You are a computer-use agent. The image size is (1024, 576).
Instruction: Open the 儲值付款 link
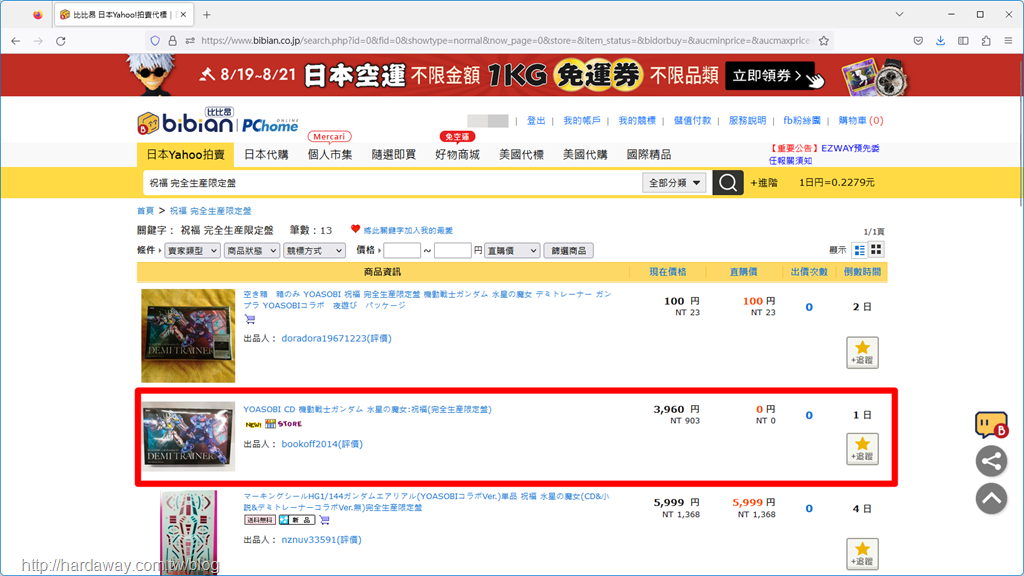[692, 121]
